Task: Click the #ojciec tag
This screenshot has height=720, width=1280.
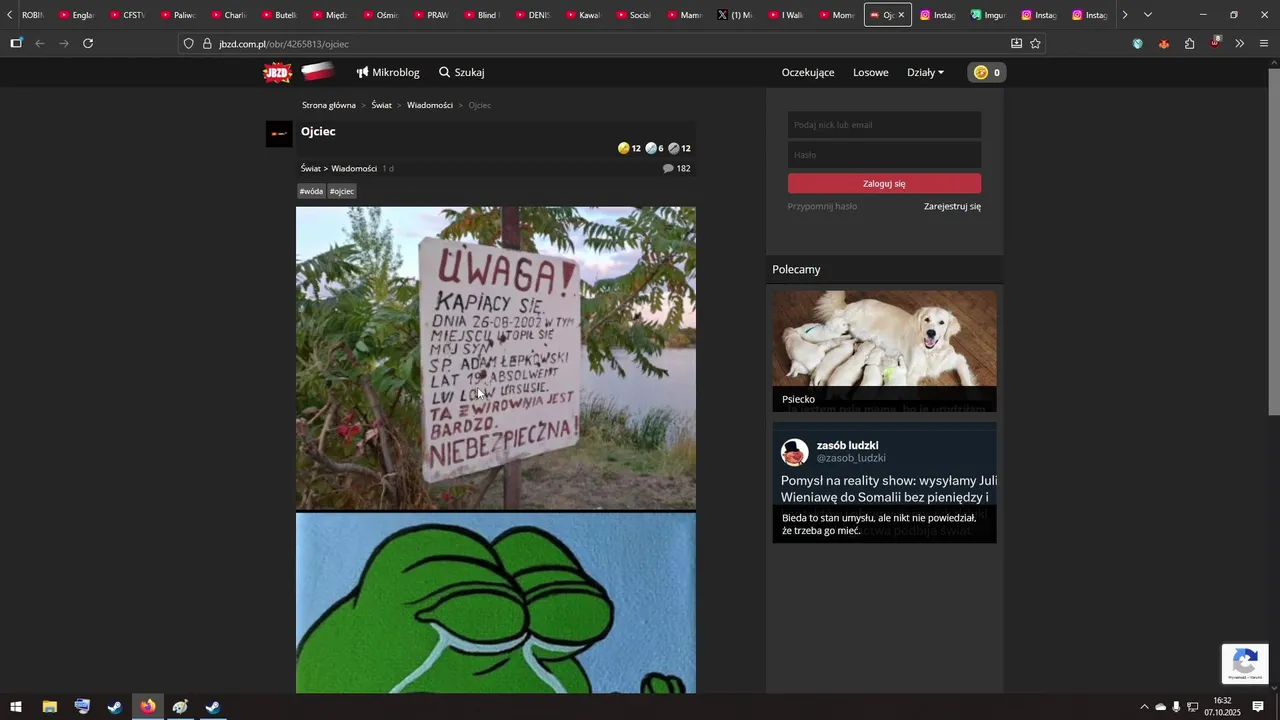Action: [342, 191]
